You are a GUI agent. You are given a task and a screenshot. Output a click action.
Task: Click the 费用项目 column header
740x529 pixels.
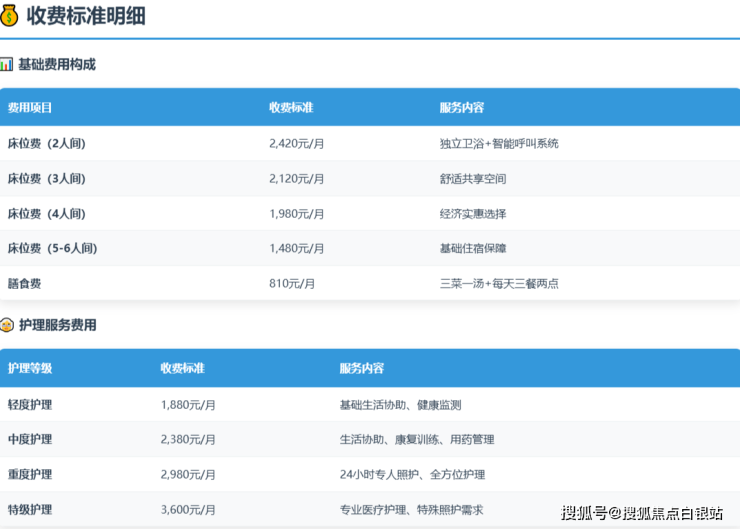pyautogui.click(x=30, y=107)
